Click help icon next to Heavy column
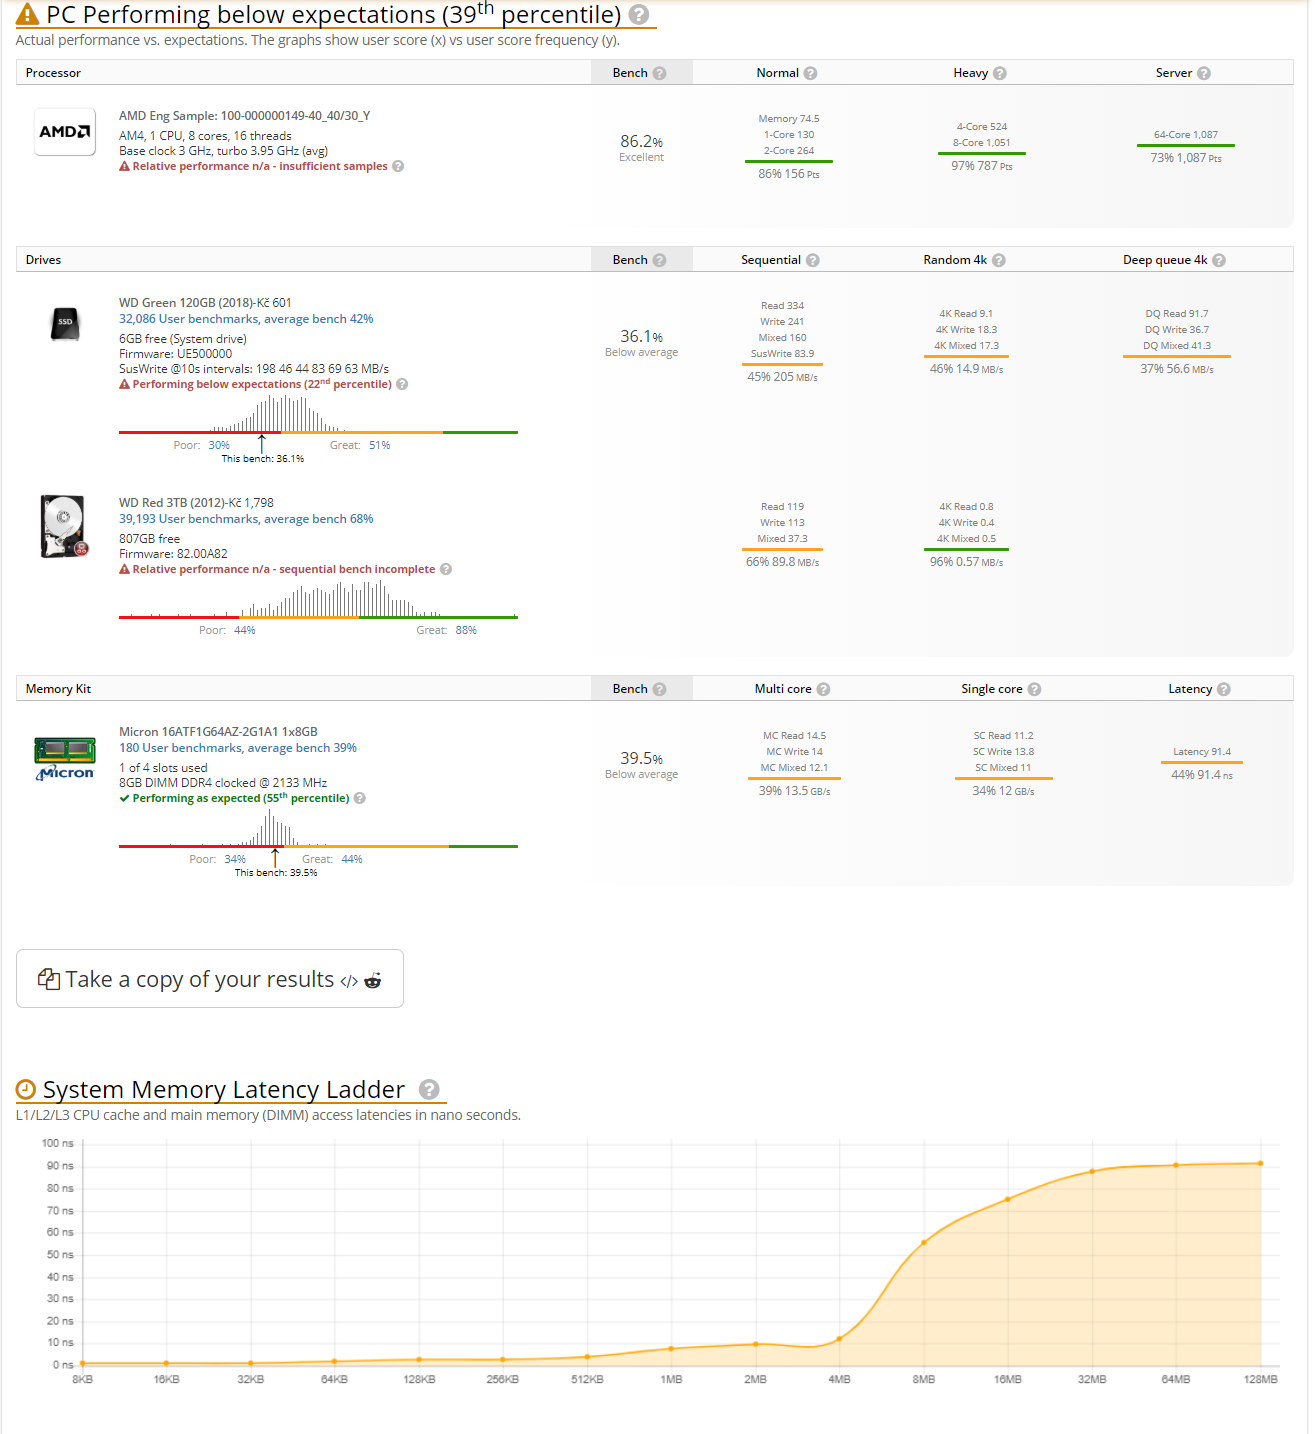 1000,73
